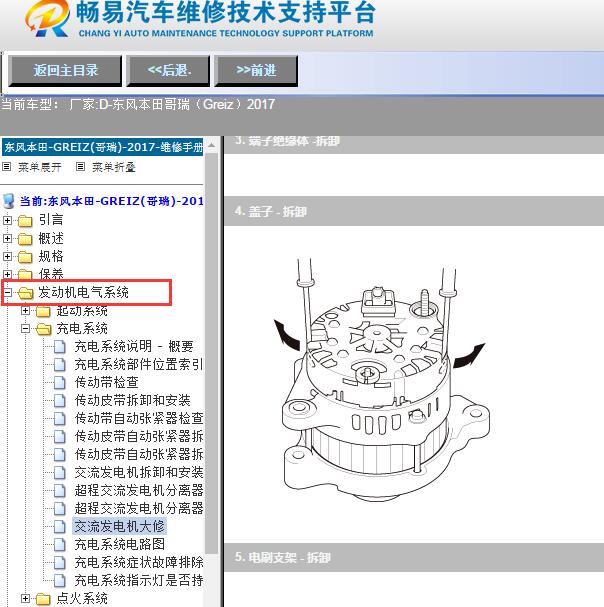Expand the 起动系统 subfolder
604x607 pixels.
point(25,310)
